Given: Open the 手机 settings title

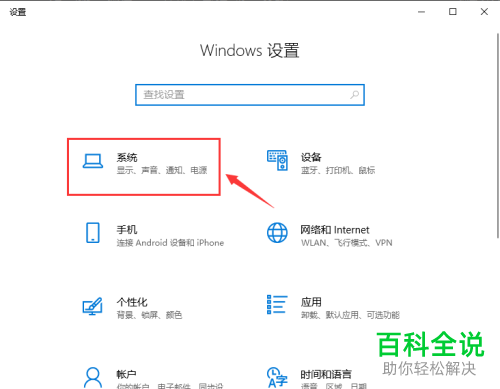Looking at the screenshot, I should point(127,230).
